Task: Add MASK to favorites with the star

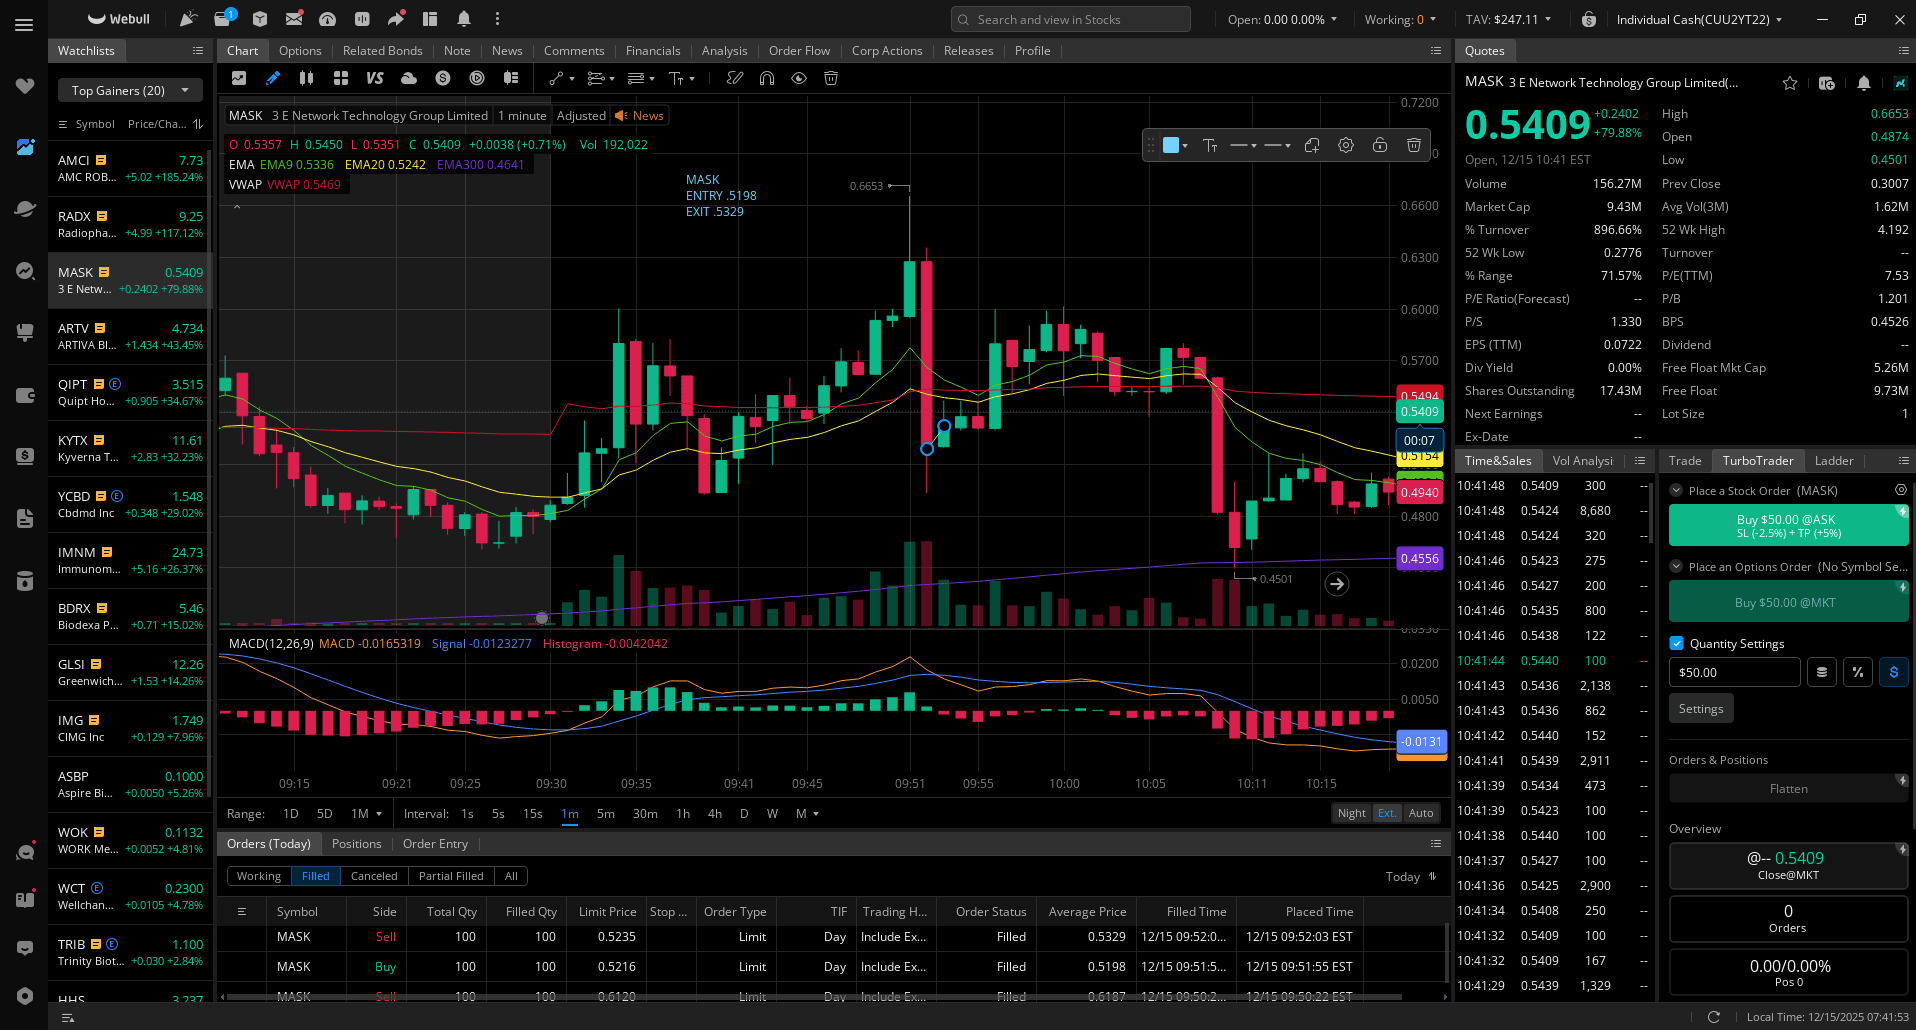Action: [1790, 83]
